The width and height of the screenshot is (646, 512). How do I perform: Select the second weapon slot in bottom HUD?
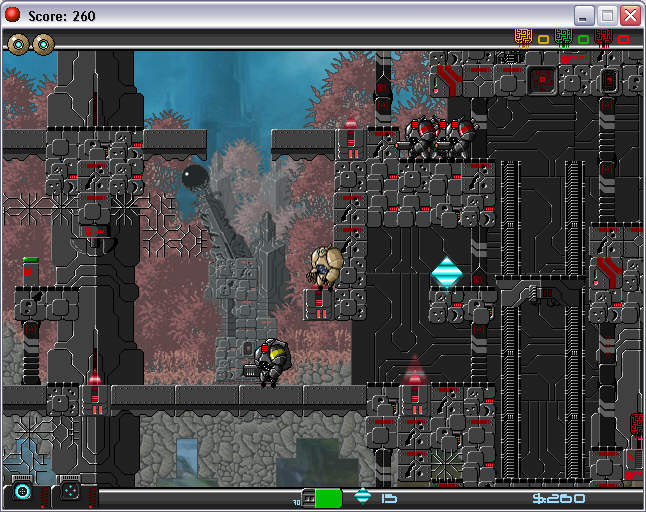tap(70, 492)
